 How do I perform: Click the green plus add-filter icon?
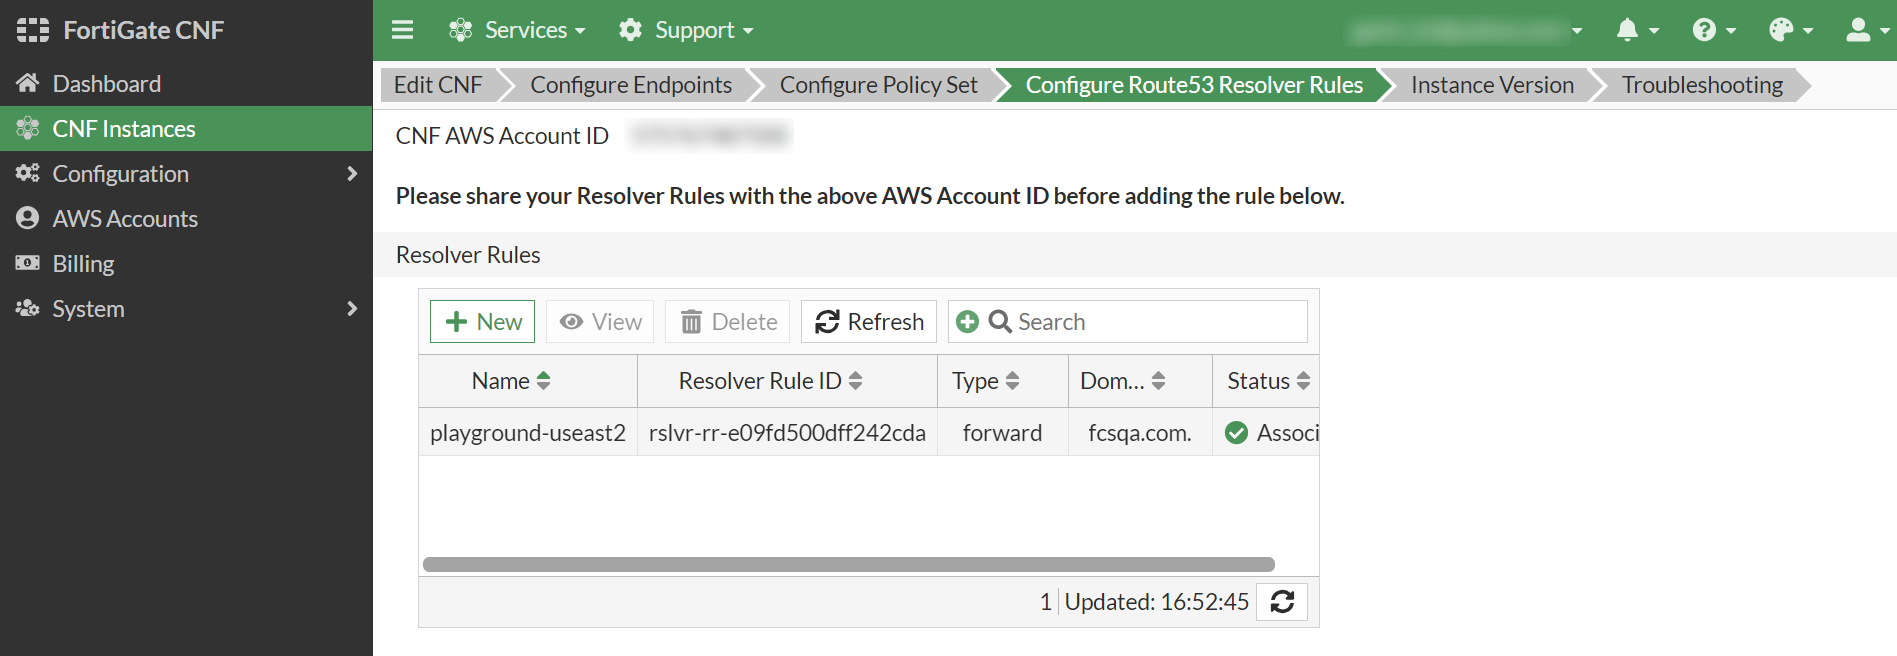coord(967,322)
